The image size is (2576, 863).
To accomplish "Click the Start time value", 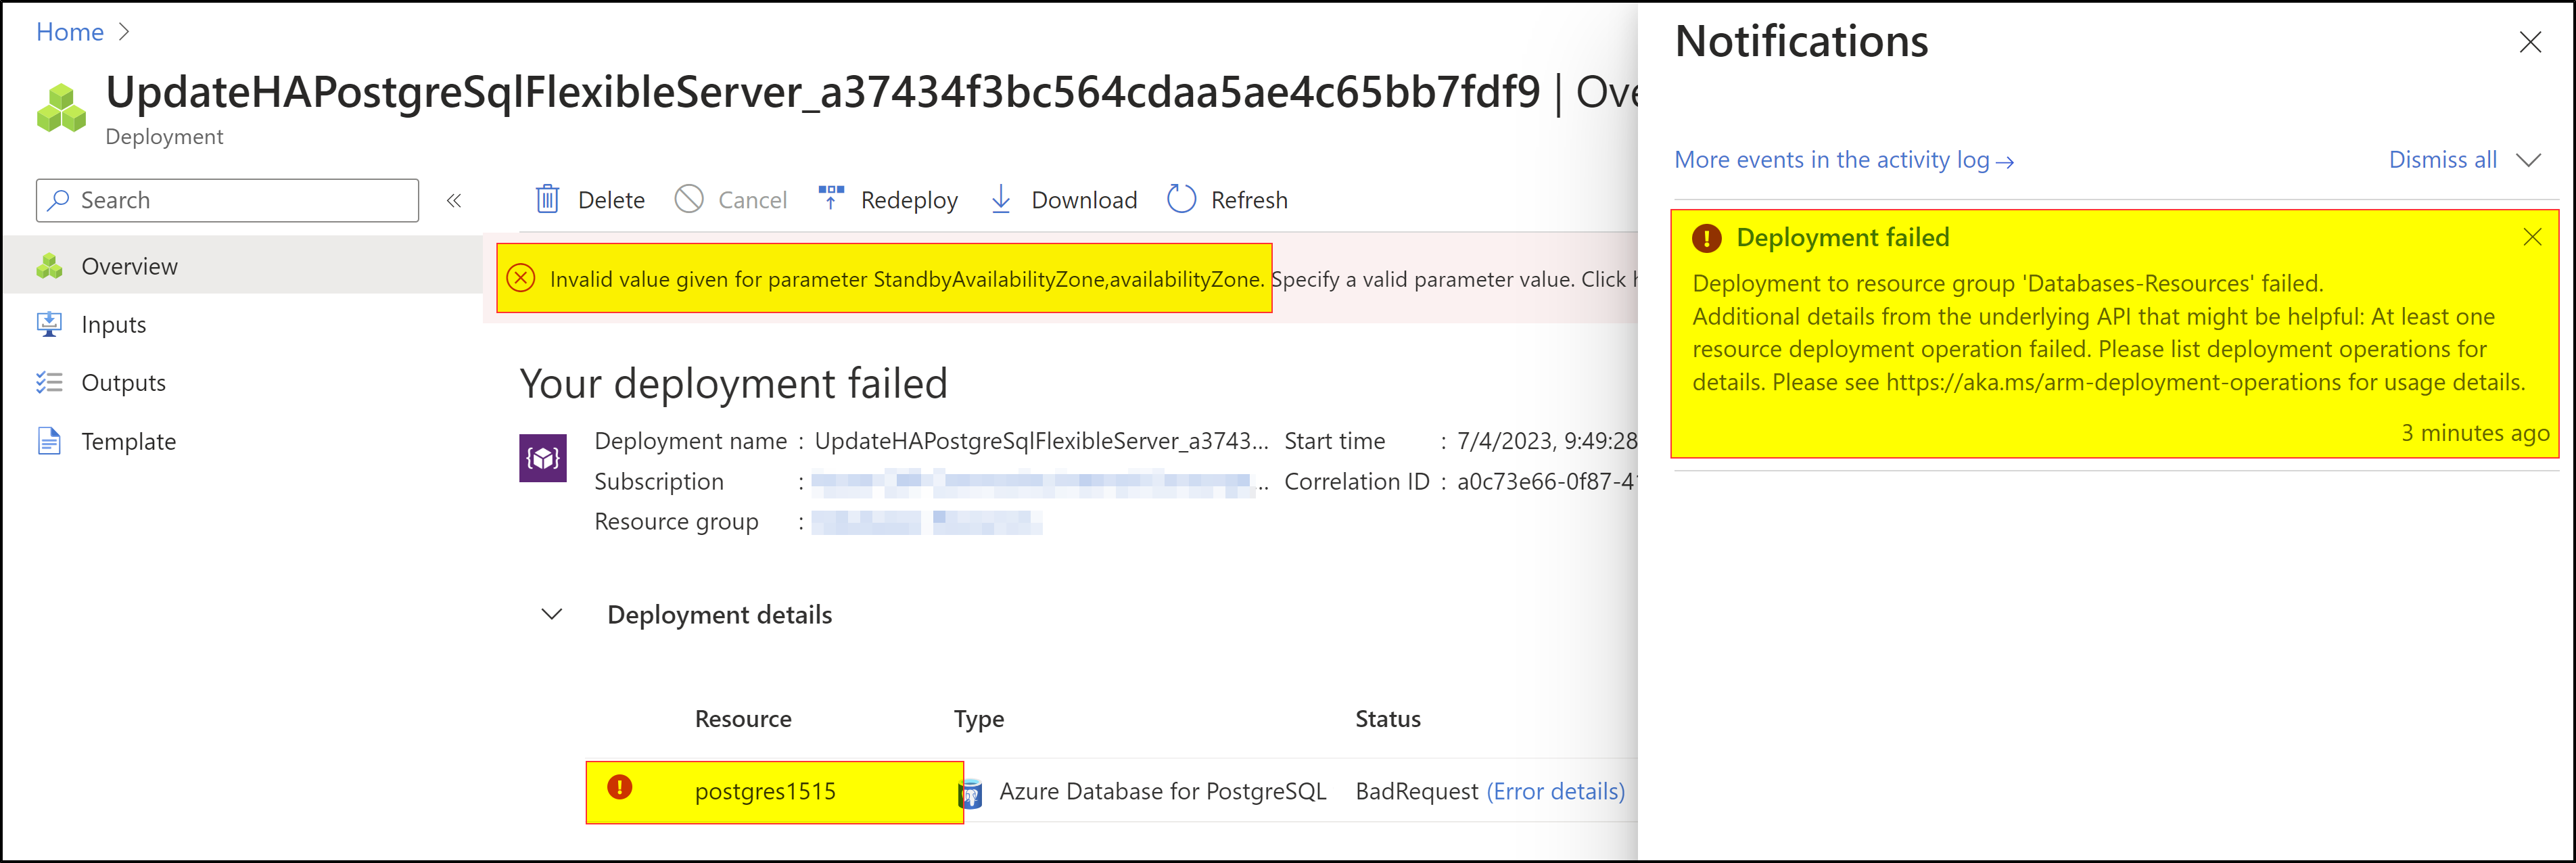I will point(1546,441).
